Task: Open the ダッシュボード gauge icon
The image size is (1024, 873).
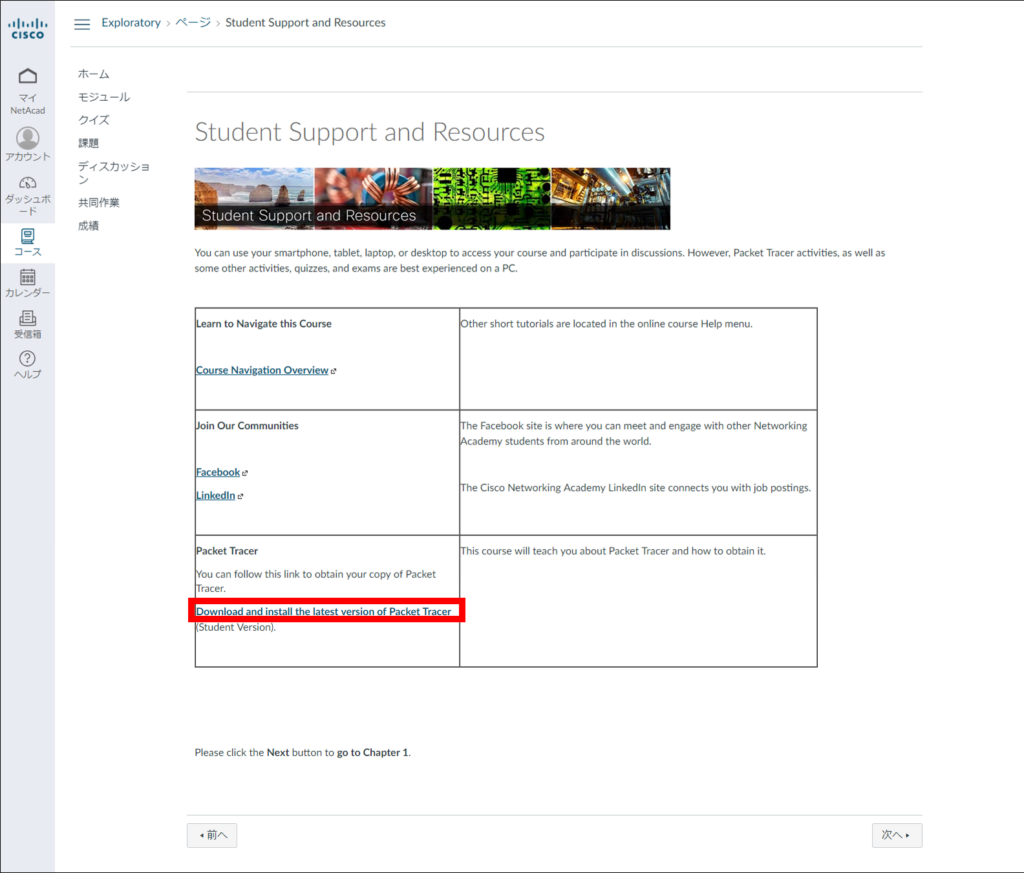Action: coord(27,183)
